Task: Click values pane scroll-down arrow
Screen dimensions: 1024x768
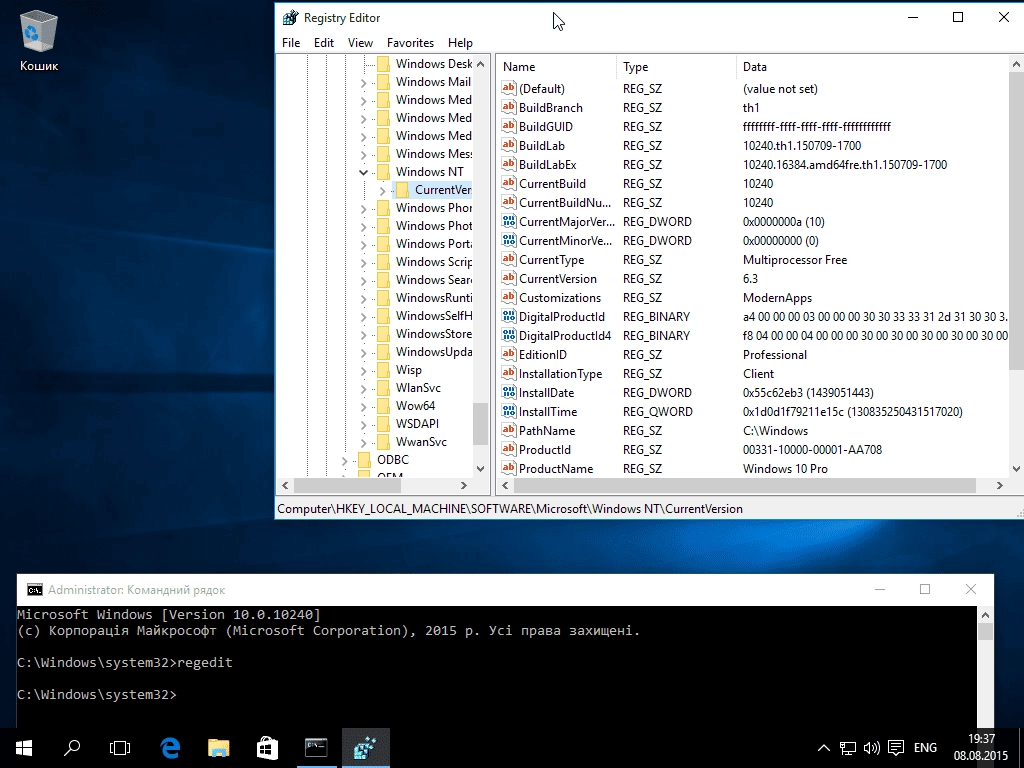Action: coord(1016,468)
